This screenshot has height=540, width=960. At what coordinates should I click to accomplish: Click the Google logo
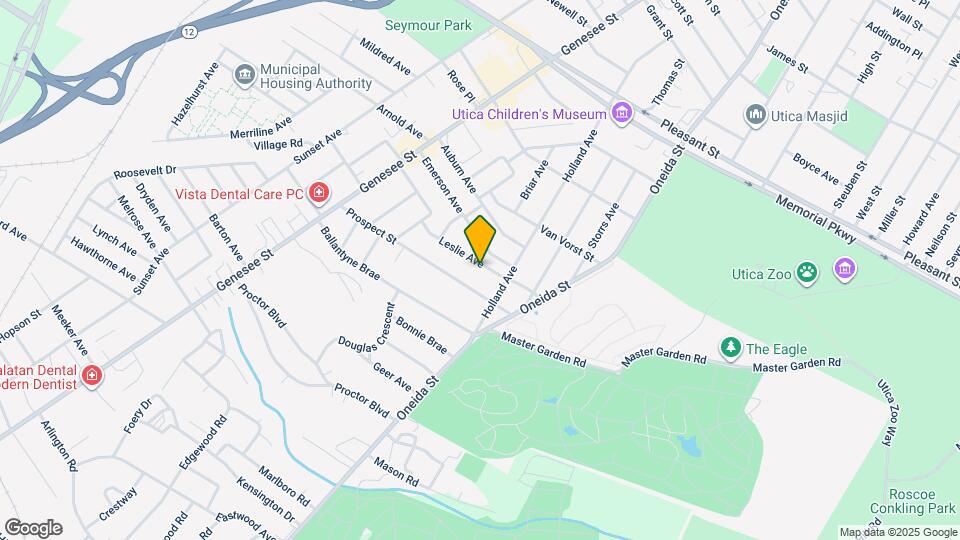click(x=34, y=528)
